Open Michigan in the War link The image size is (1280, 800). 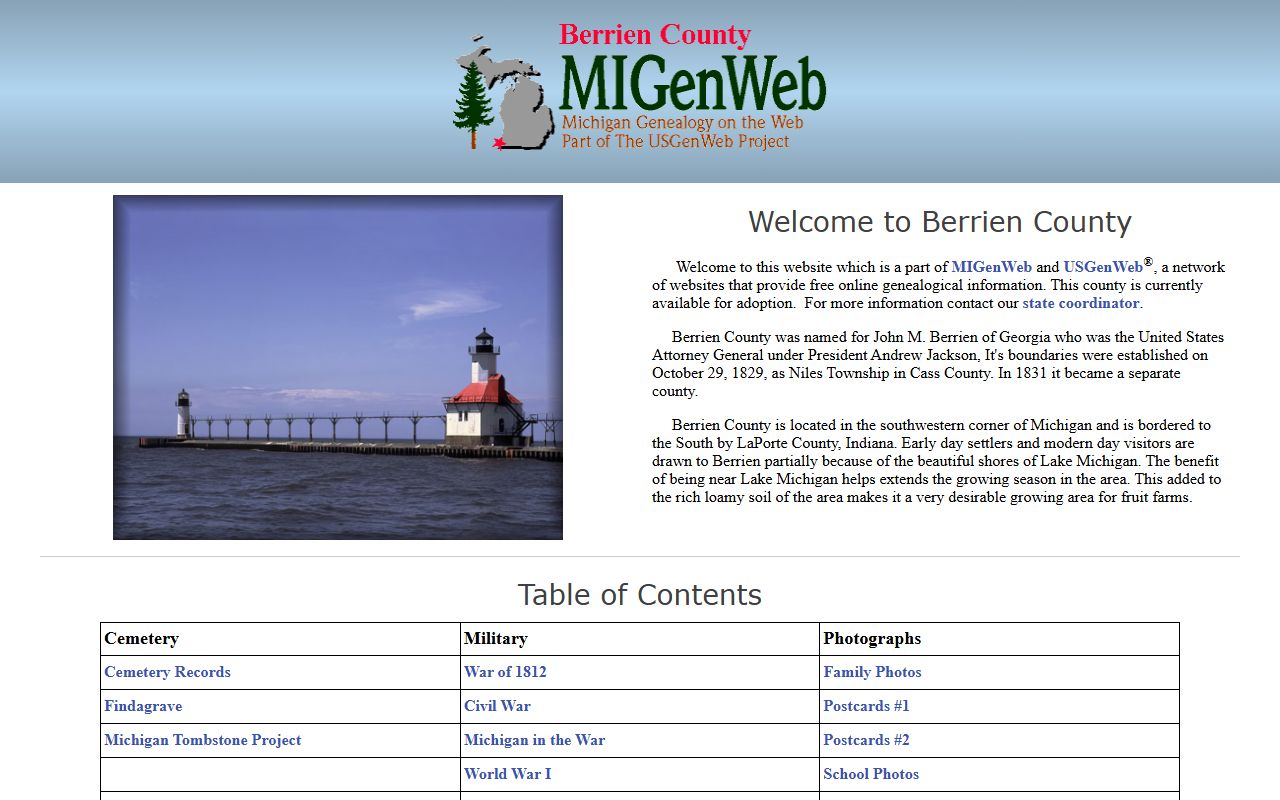pos(534,740)
